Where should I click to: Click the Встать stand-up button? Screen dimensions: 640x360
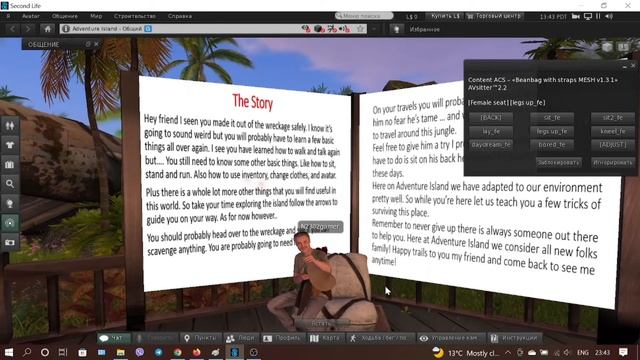[320, 324]
